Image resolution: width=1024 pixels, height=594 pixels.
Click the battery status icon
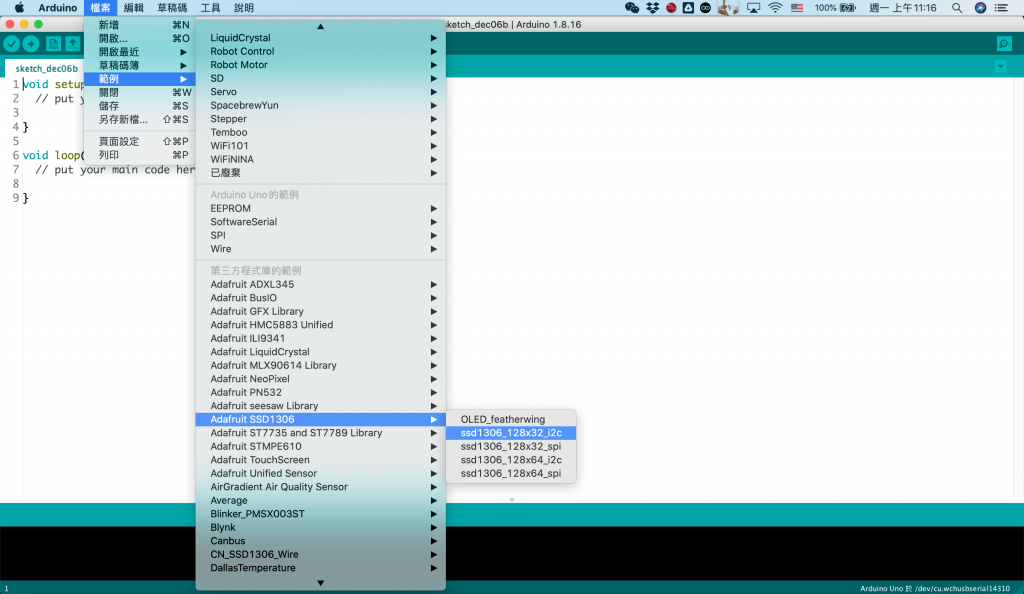click(x=848, y=8)
